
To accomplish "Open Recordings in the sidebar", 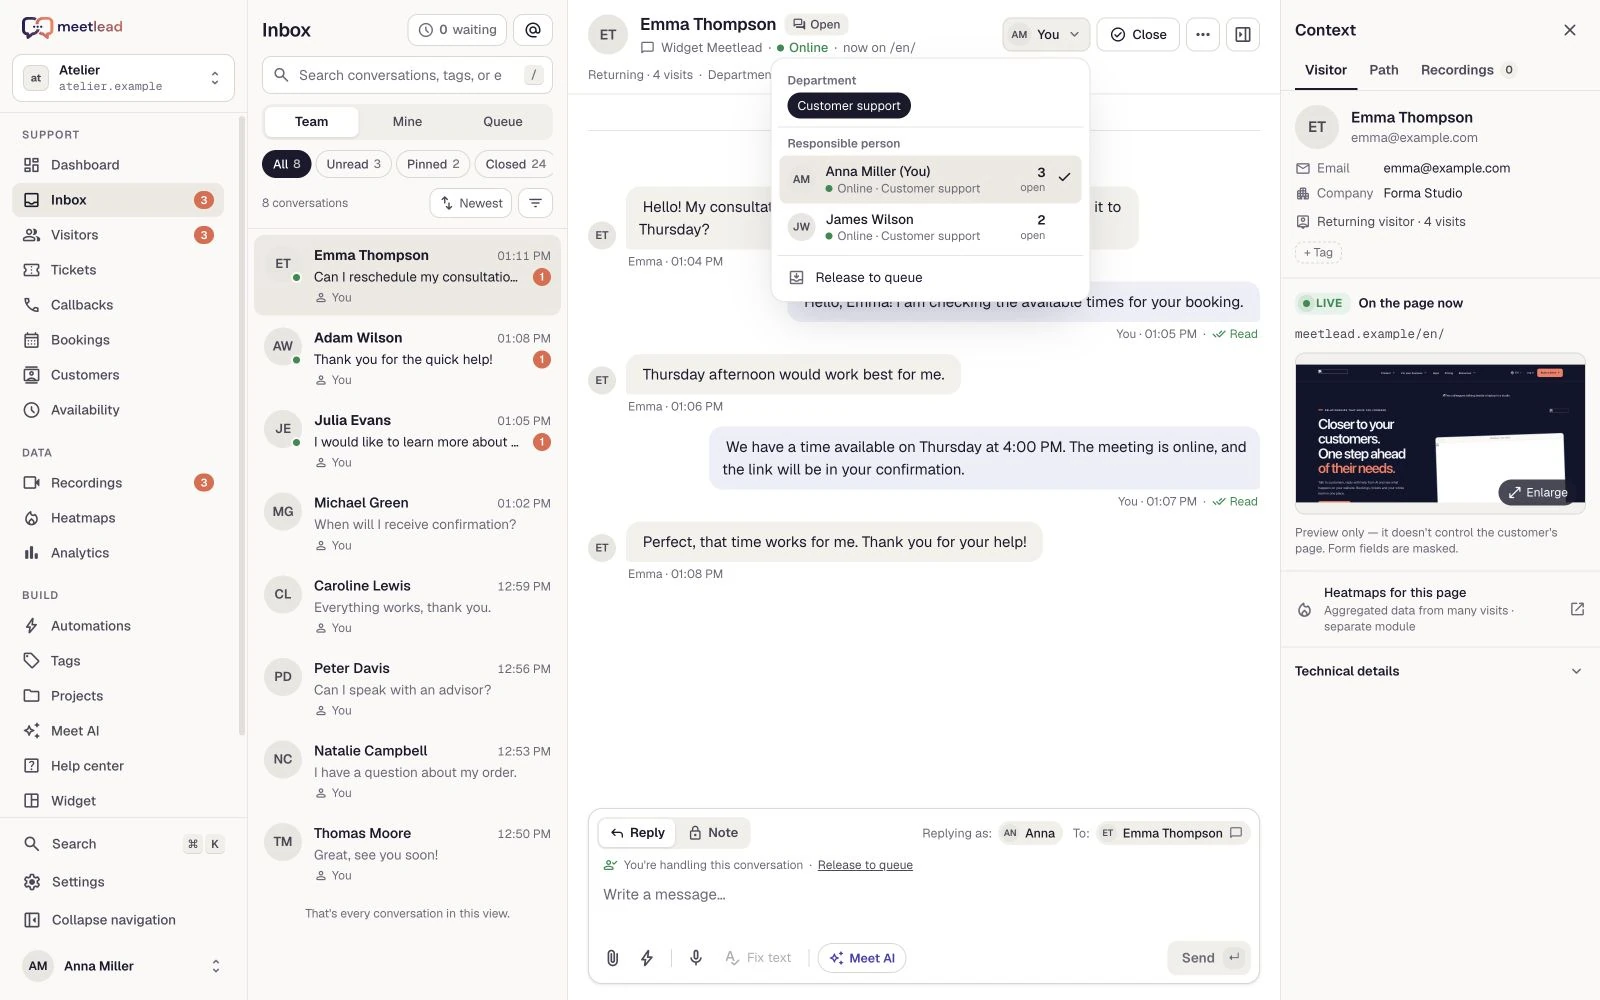I will [x=118, y=483].
